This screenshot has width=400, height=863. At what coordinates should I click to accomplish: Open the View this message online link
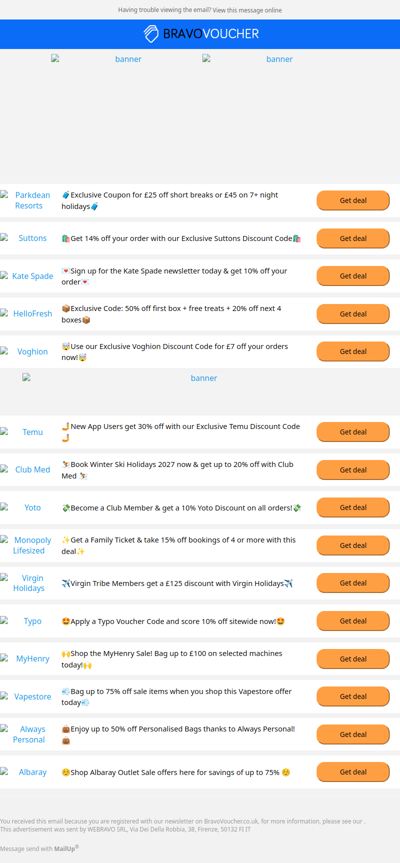coord(247,10)
